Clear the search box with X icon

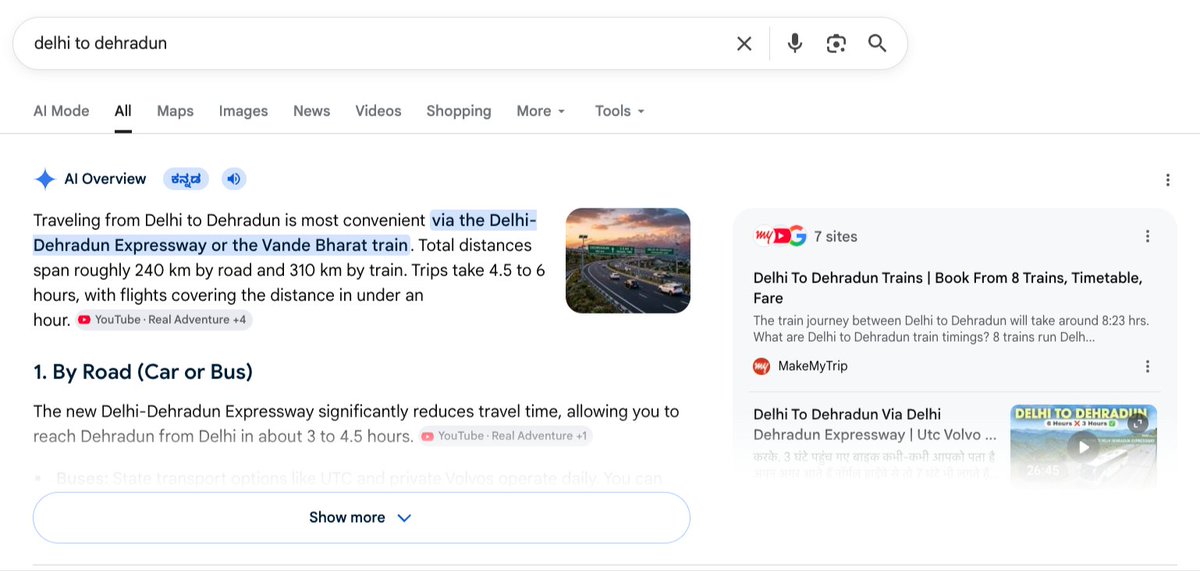point(744,43)
